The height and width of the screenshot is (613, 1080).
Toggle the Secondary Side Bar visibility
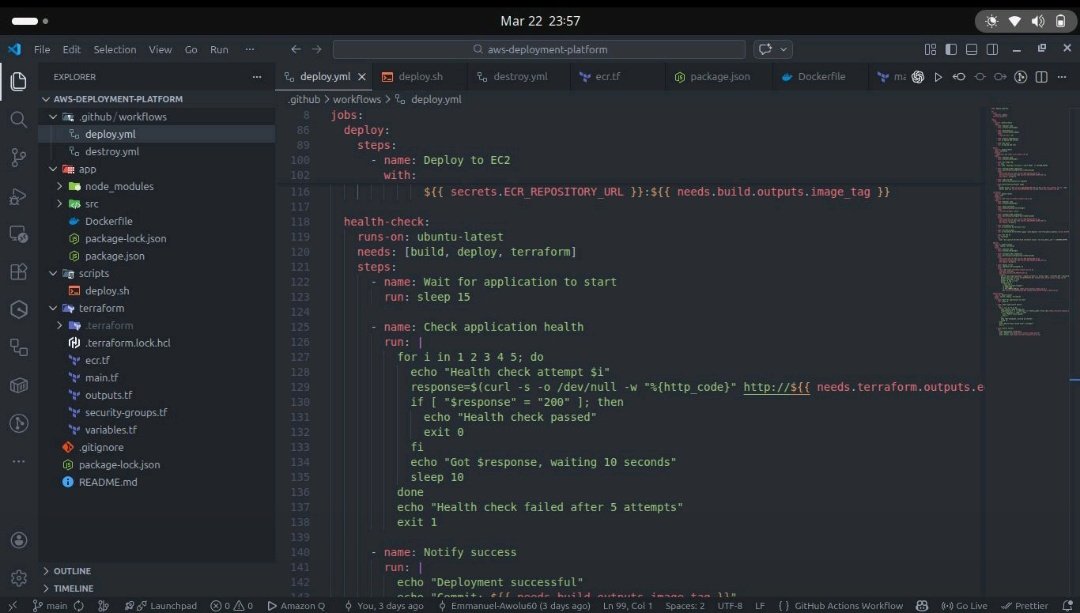[993, 50]
